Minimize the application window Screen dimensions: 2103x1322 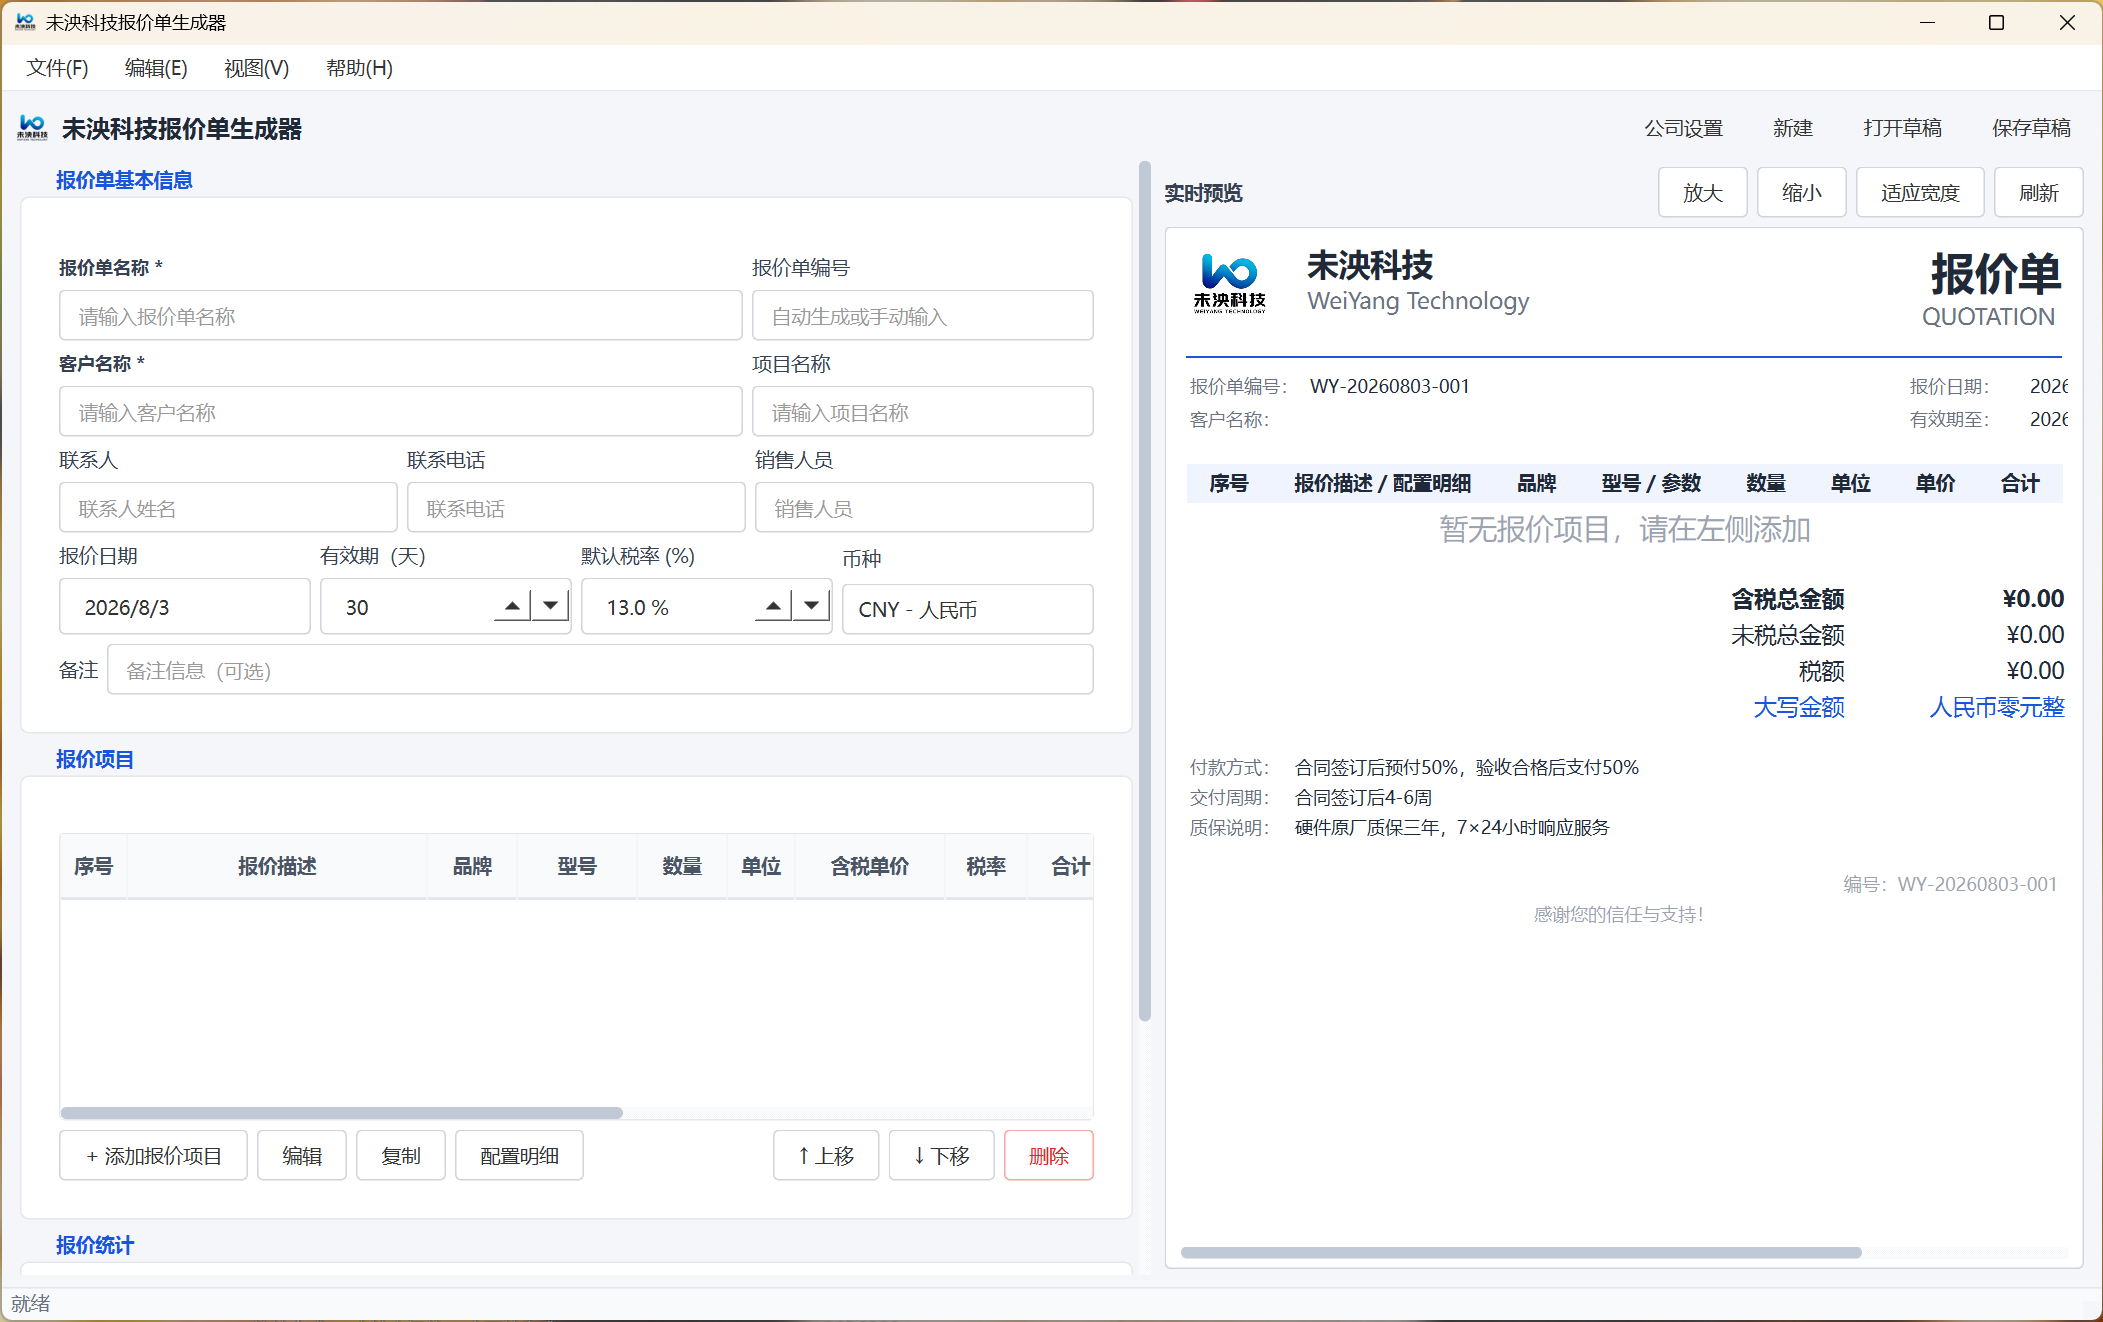(1927, 22)
